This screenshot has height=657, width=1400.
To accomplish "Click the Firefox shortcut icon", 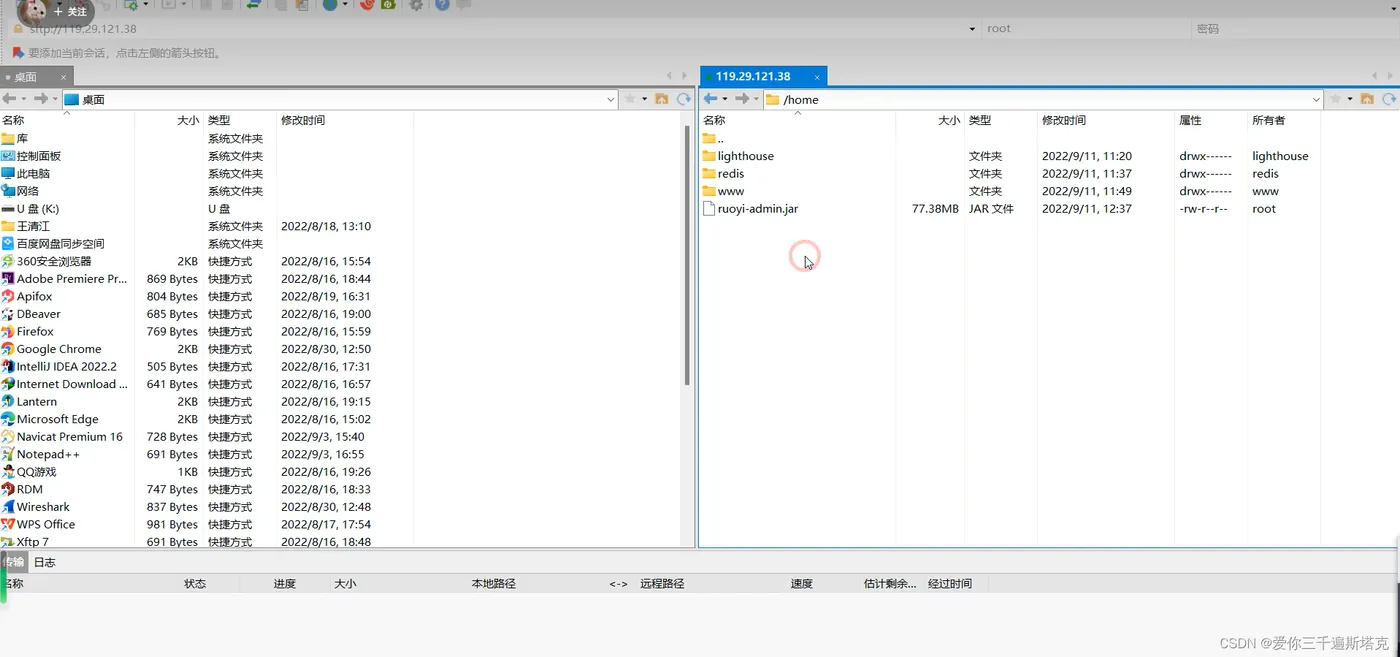I will [8, 331].
